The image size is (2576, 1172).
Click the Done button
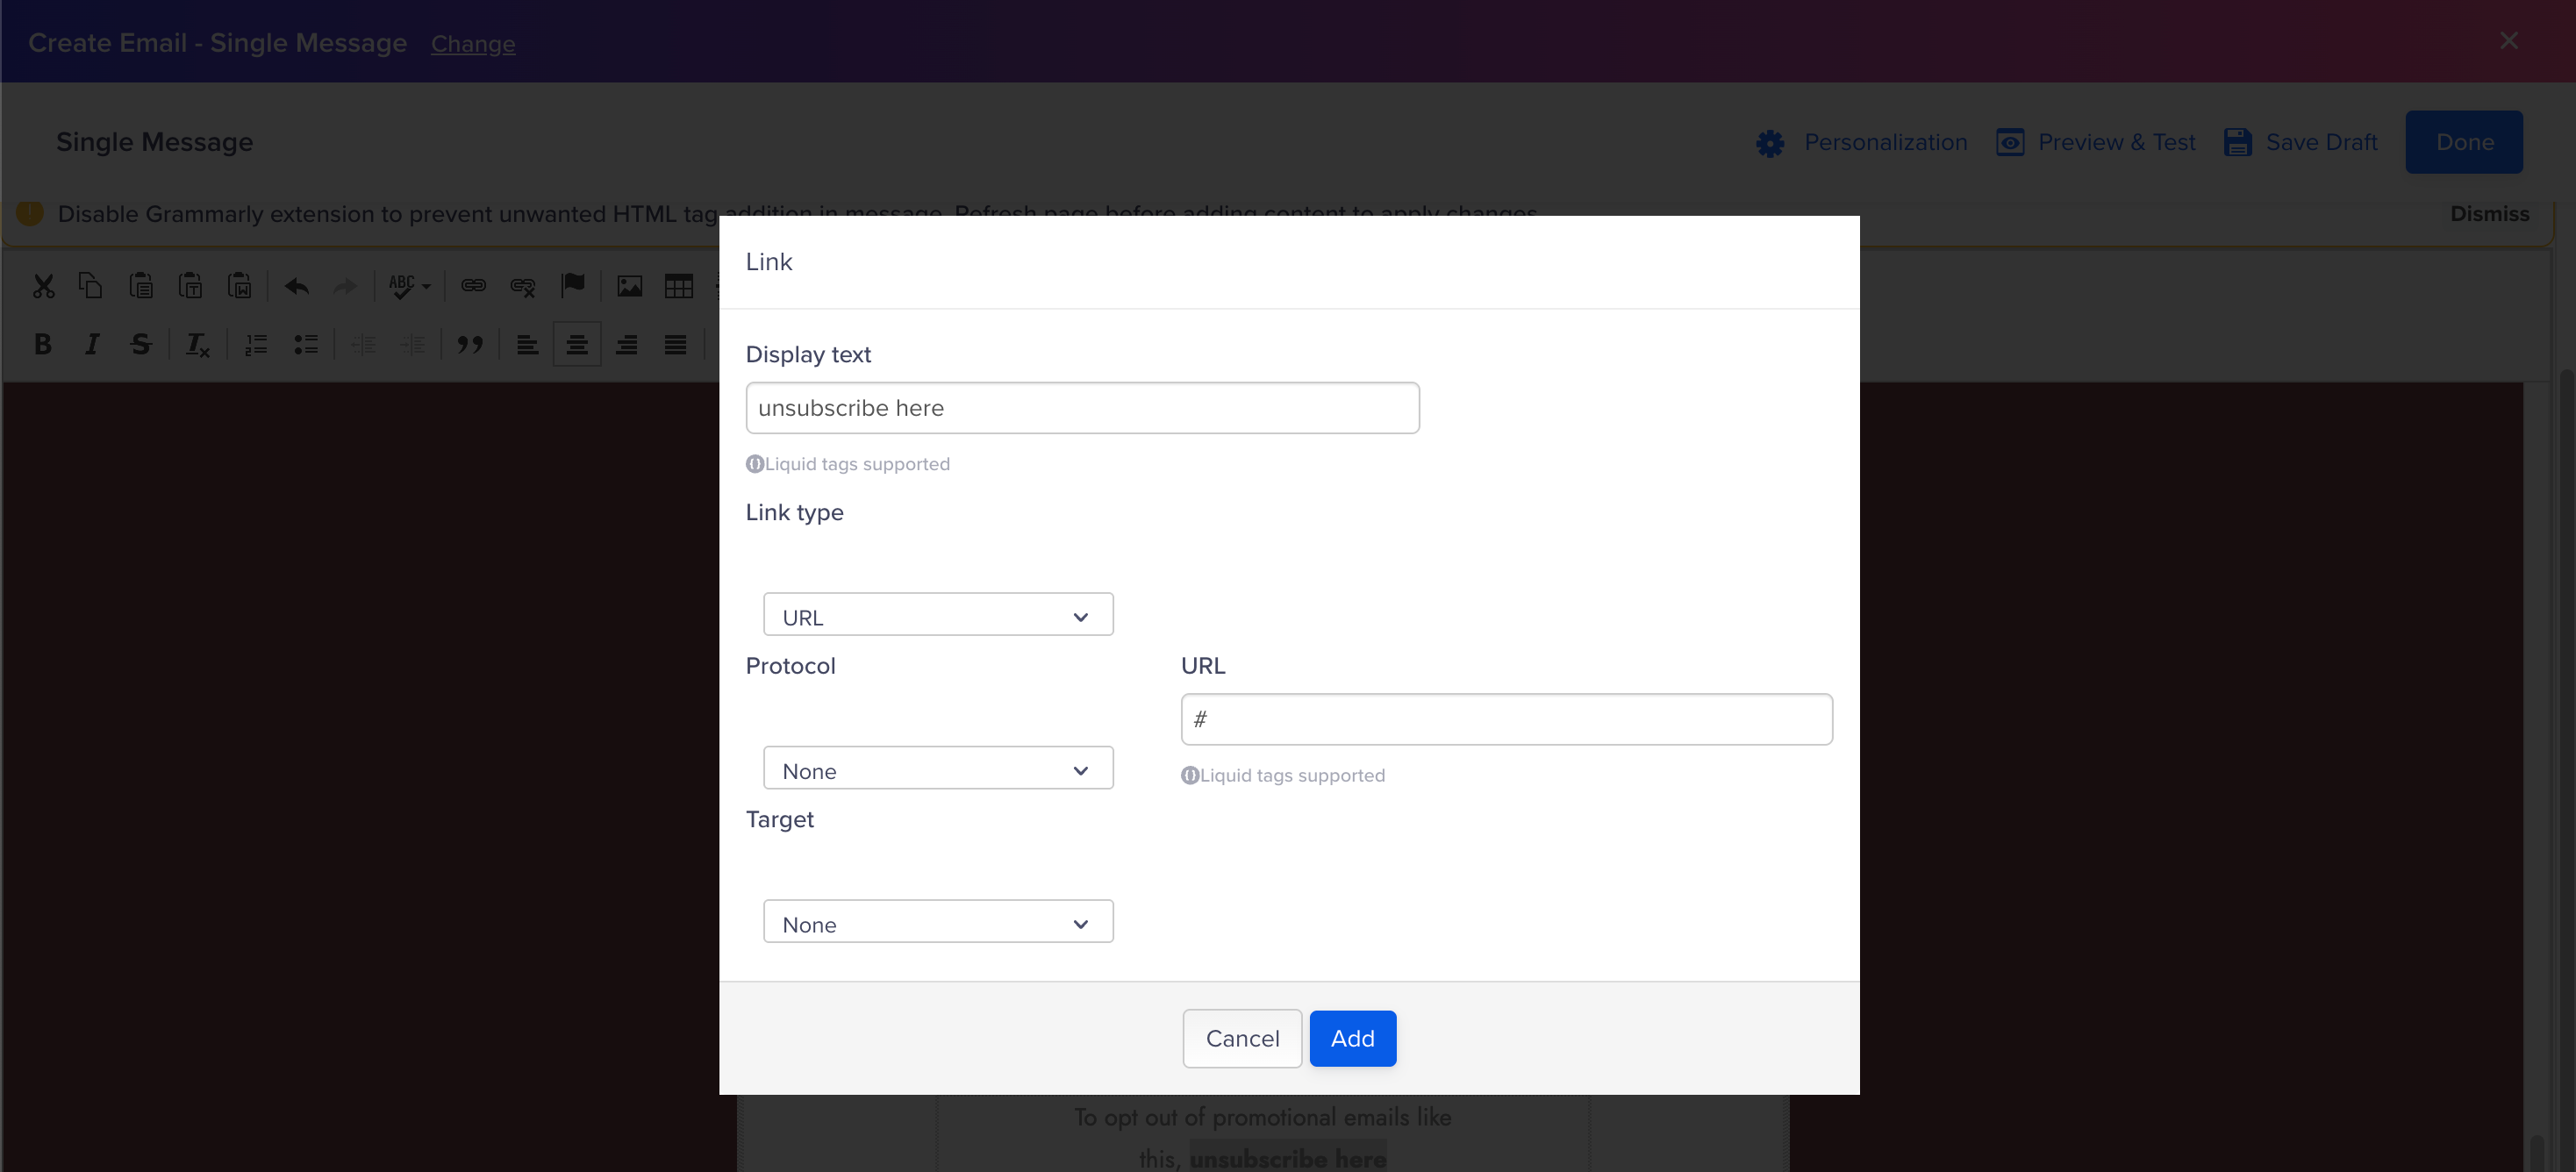(x=2464, y=142)
